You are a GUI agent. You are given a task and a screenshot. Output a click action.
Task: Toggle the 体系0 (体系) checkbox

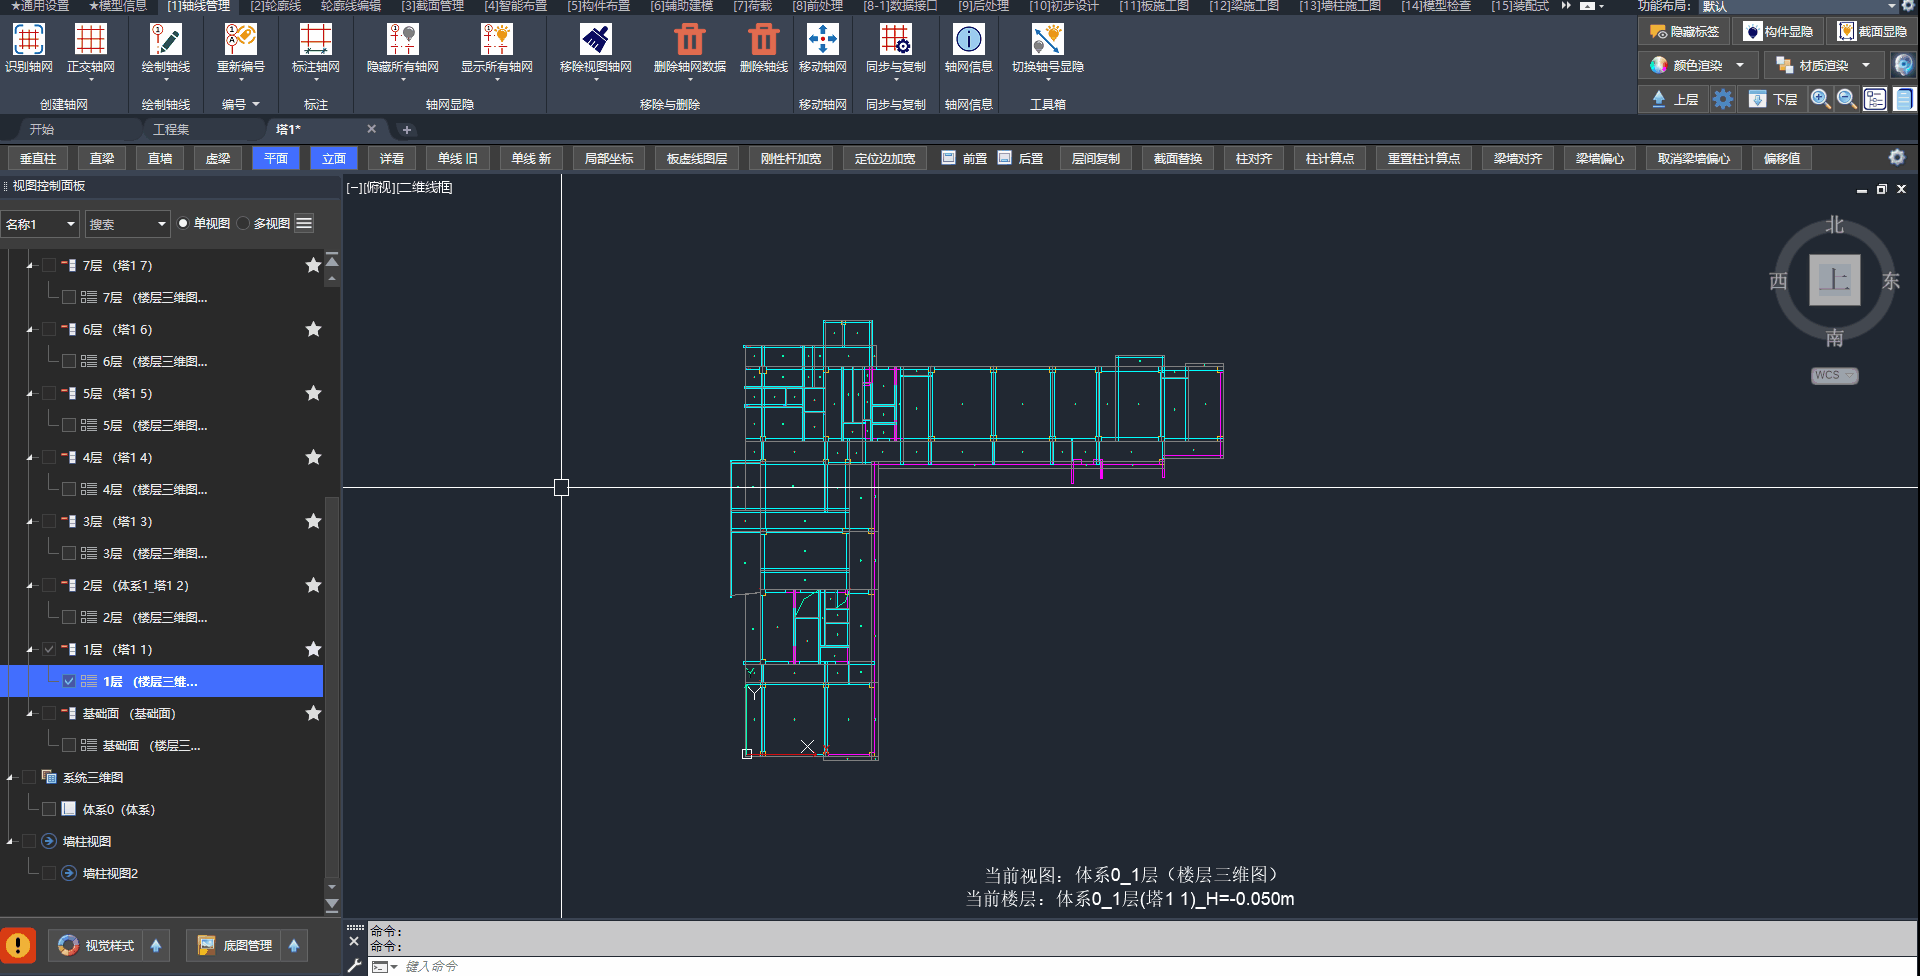[49, 809]
